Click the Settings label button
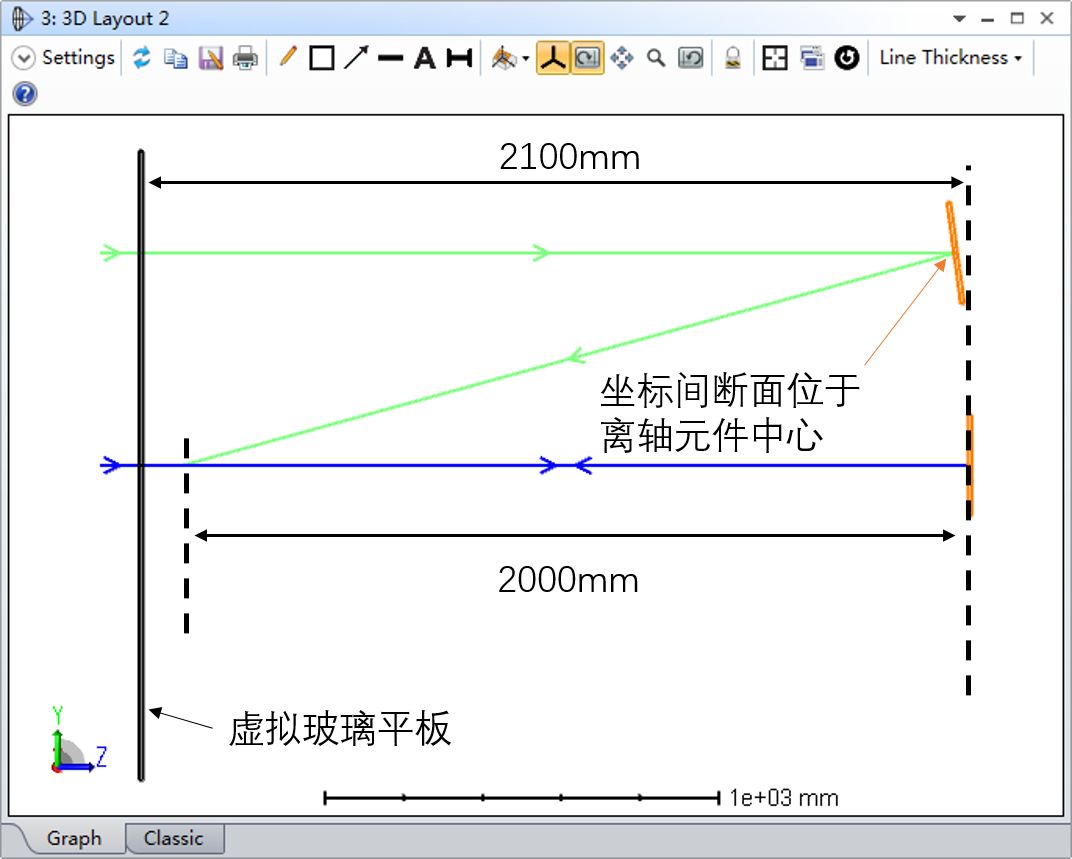Viewport: 1072px width, 859px height. click(x=78, y=58)
